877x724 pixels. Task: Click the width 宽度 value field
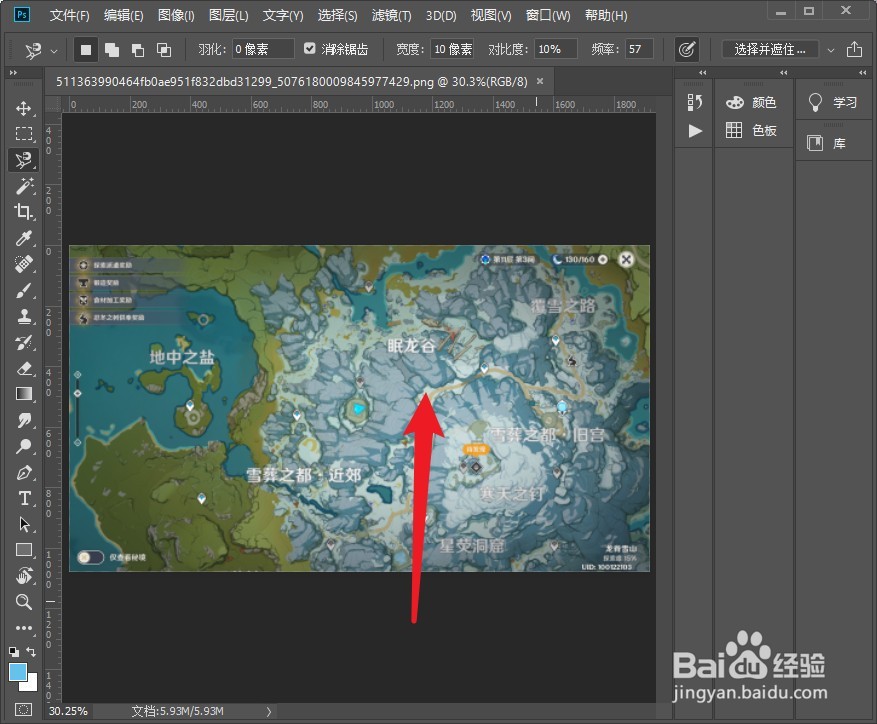pos(452,49)
